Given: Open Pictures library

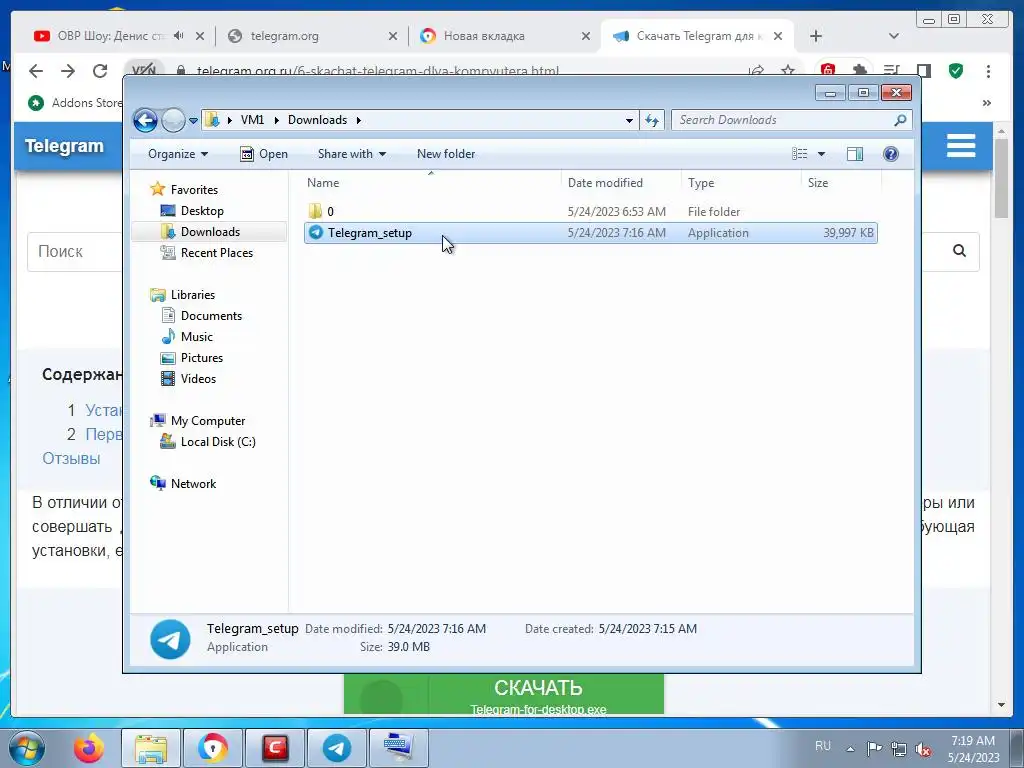Looking at the screenshot, I should point(202,357).
